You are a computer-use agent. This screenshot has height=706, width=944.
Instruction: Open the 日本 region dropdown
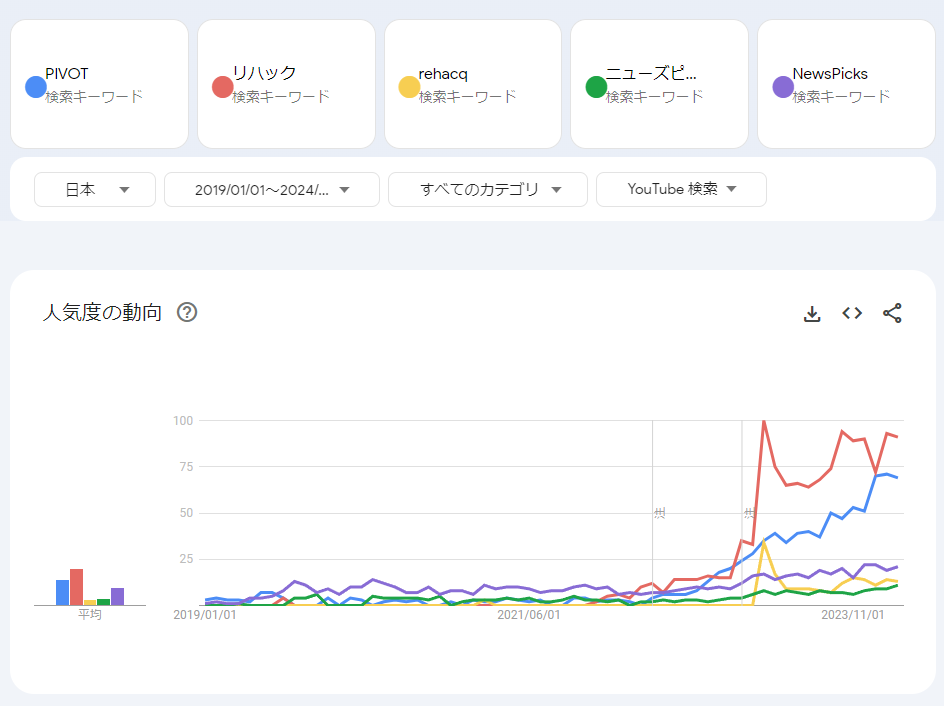click(95, 190)
